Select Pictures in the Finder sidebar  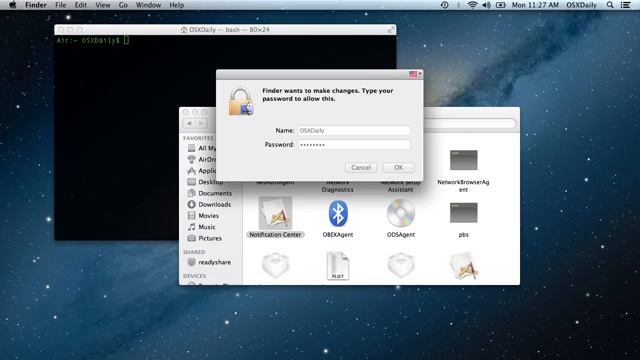[x=204, y=238]
